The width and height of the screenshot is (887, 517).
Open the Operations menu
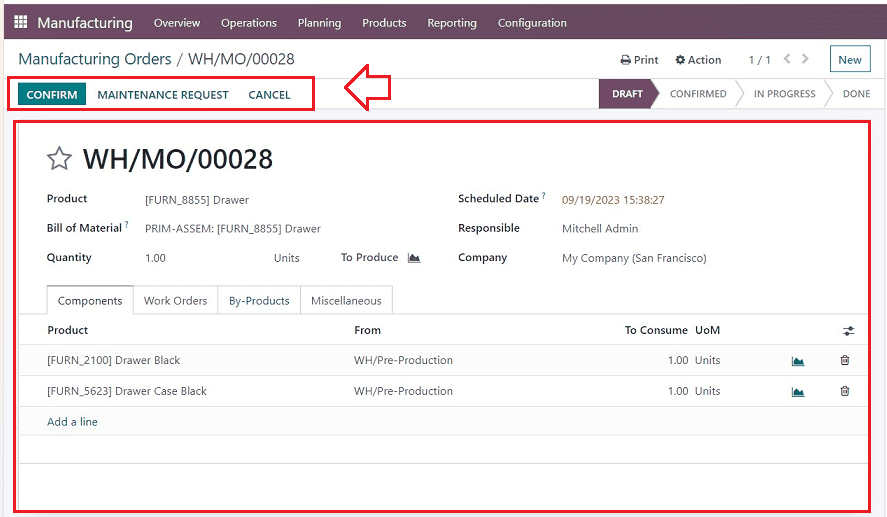[x=249, y=23]
